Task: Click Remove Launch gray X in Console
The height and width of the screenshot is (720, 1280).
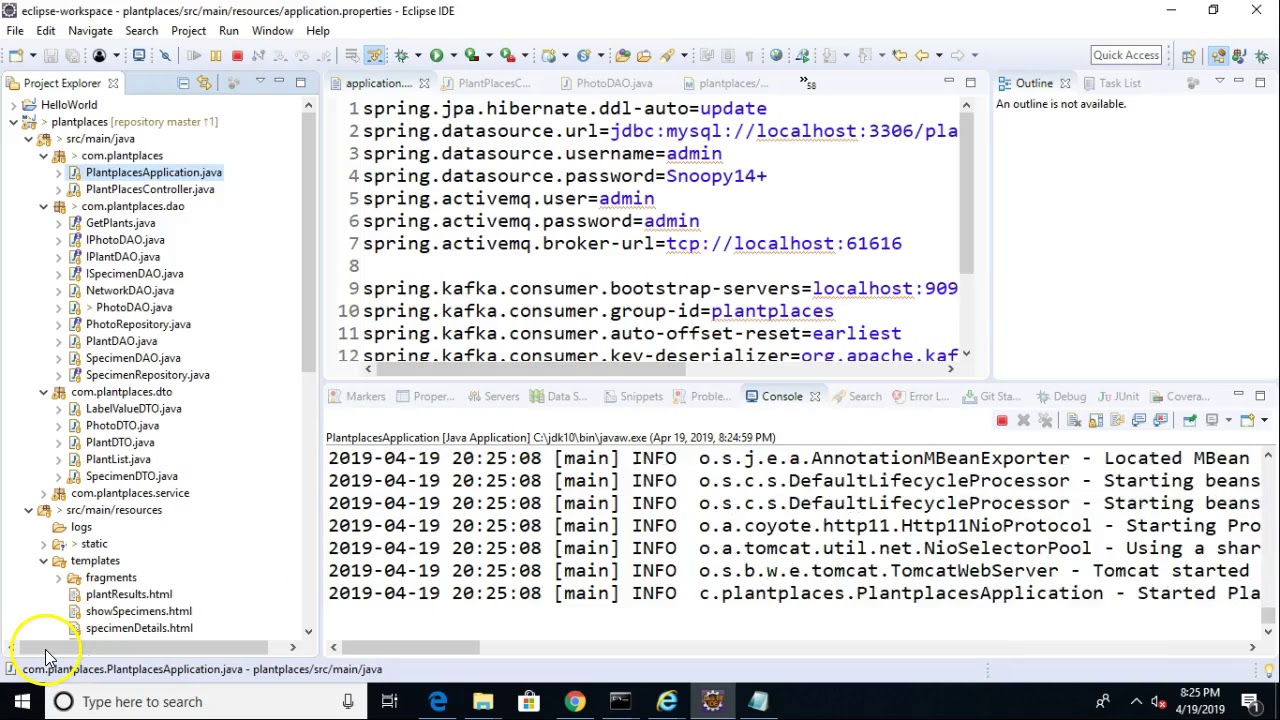Action: coord(1023,420)
